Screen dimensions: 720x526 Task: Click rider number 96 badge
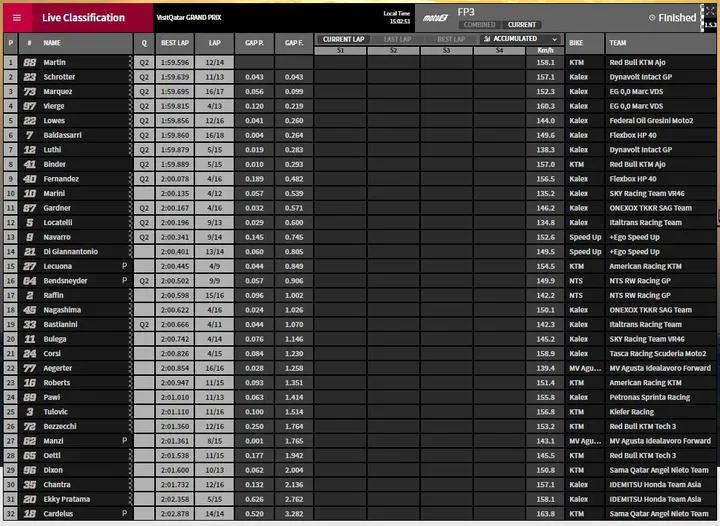[x=30, y=470]
